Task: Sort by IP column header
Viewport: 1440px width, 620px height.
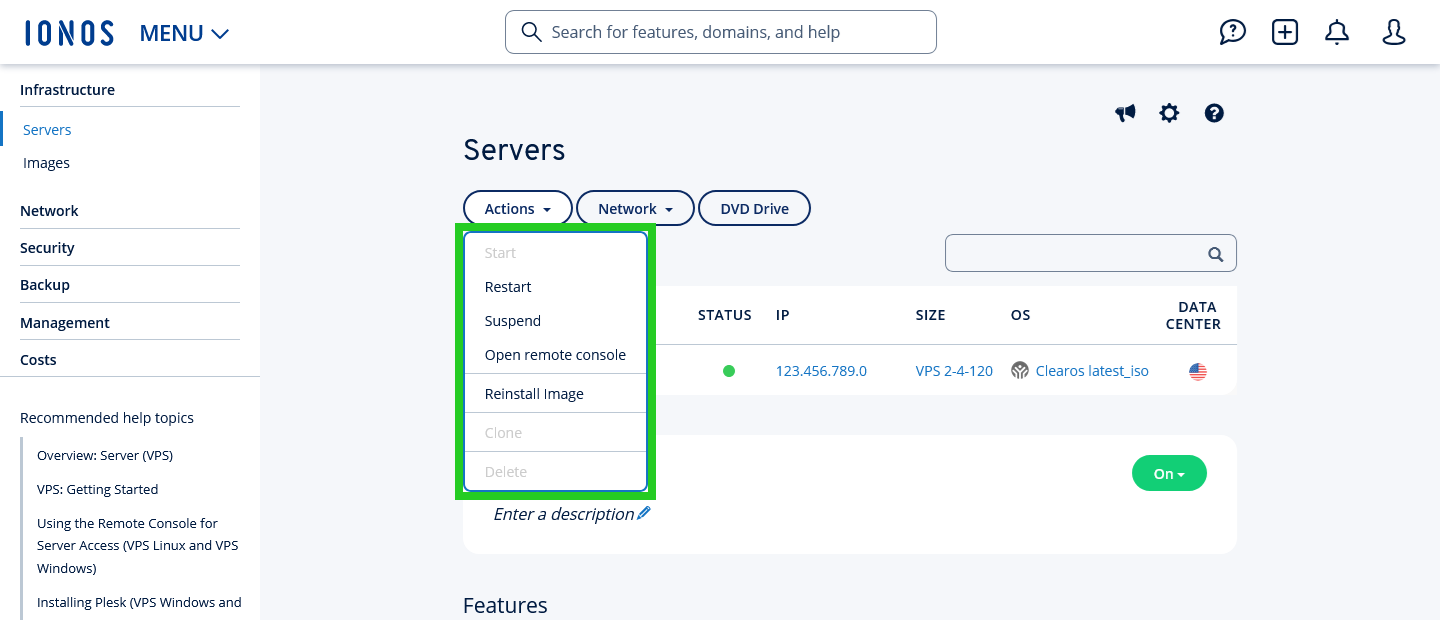Action: [783, 315]
